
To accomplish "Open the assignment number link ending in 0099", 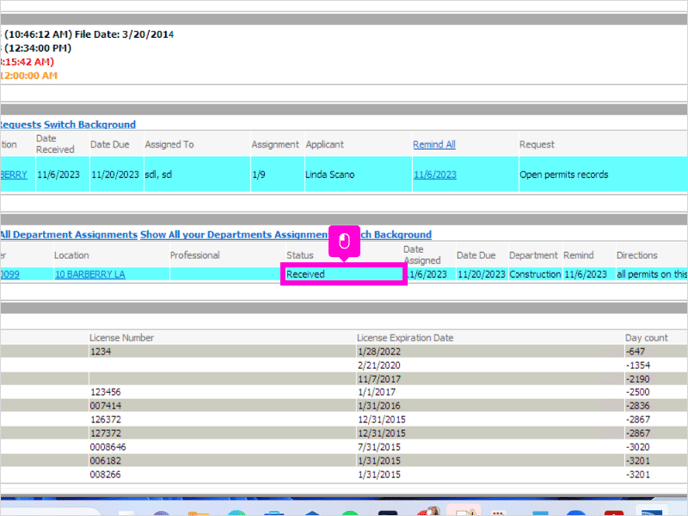I will pyautogui.click(x=10, y=275).
